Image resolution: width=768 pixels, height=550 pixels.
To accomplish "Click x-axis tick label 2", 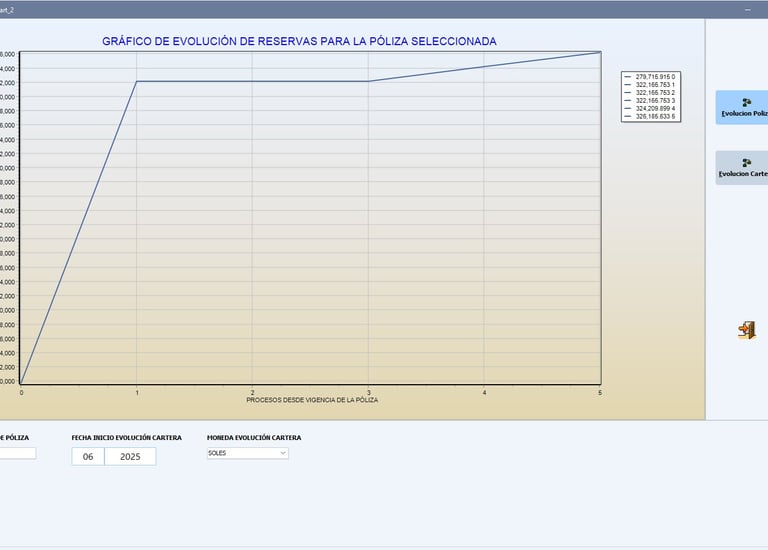I will pyautogui.click(x=253, y=393).
